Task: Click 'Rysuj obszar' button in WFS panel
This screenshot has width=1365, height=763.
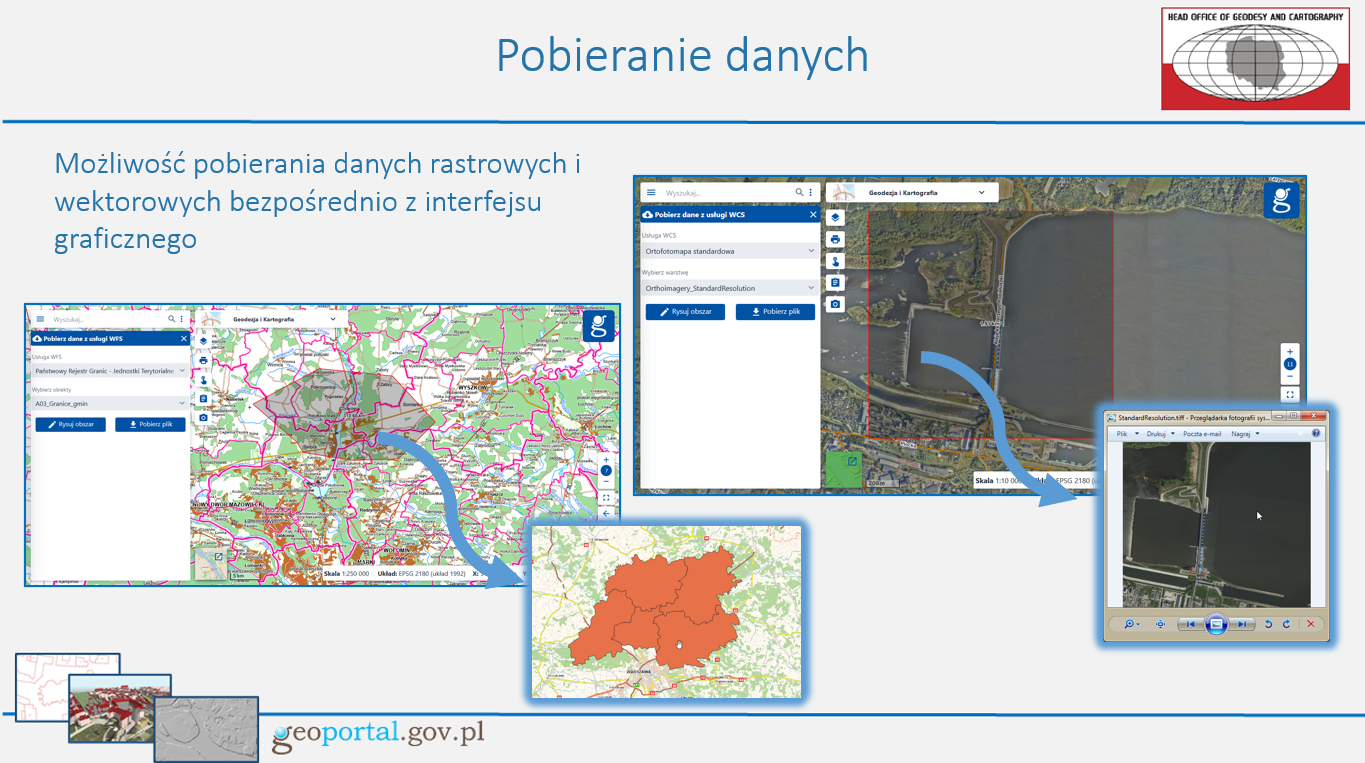Action: (x=70, y=424)
